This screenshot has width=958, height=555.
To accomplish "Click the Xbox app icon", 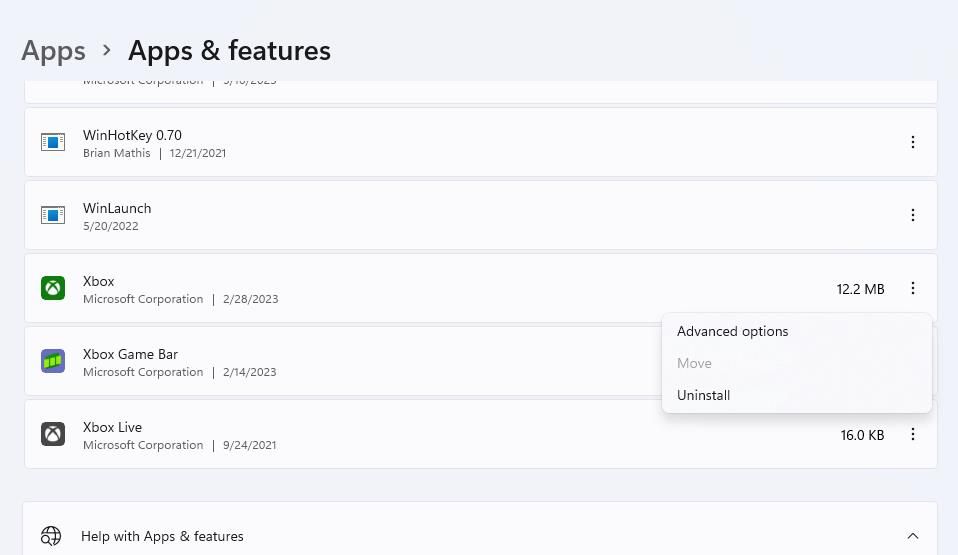I will coord(53,288).
